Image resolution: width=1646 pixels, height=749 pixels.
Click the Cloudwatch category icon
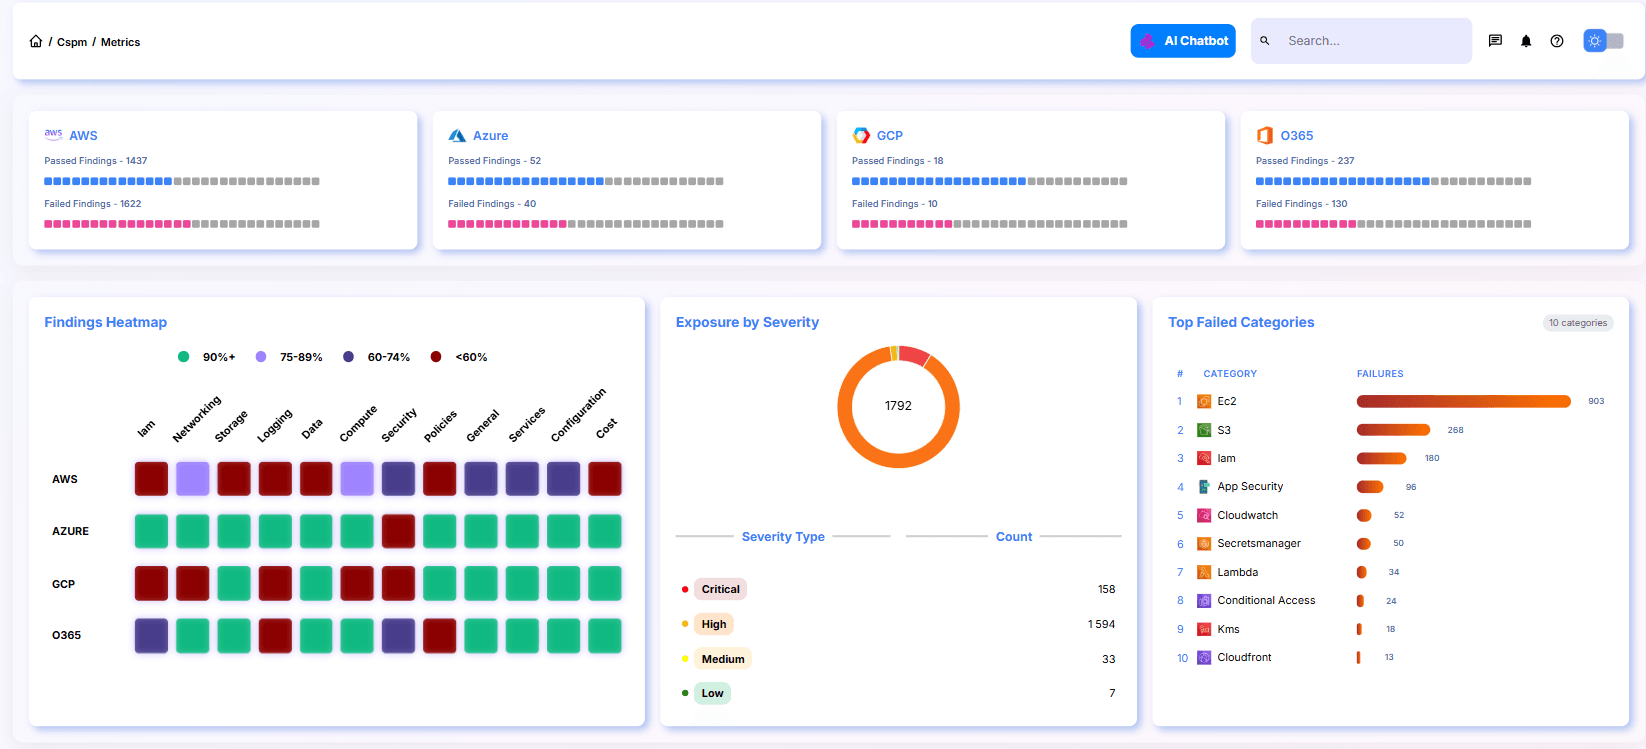click(x=1204, y=515)
